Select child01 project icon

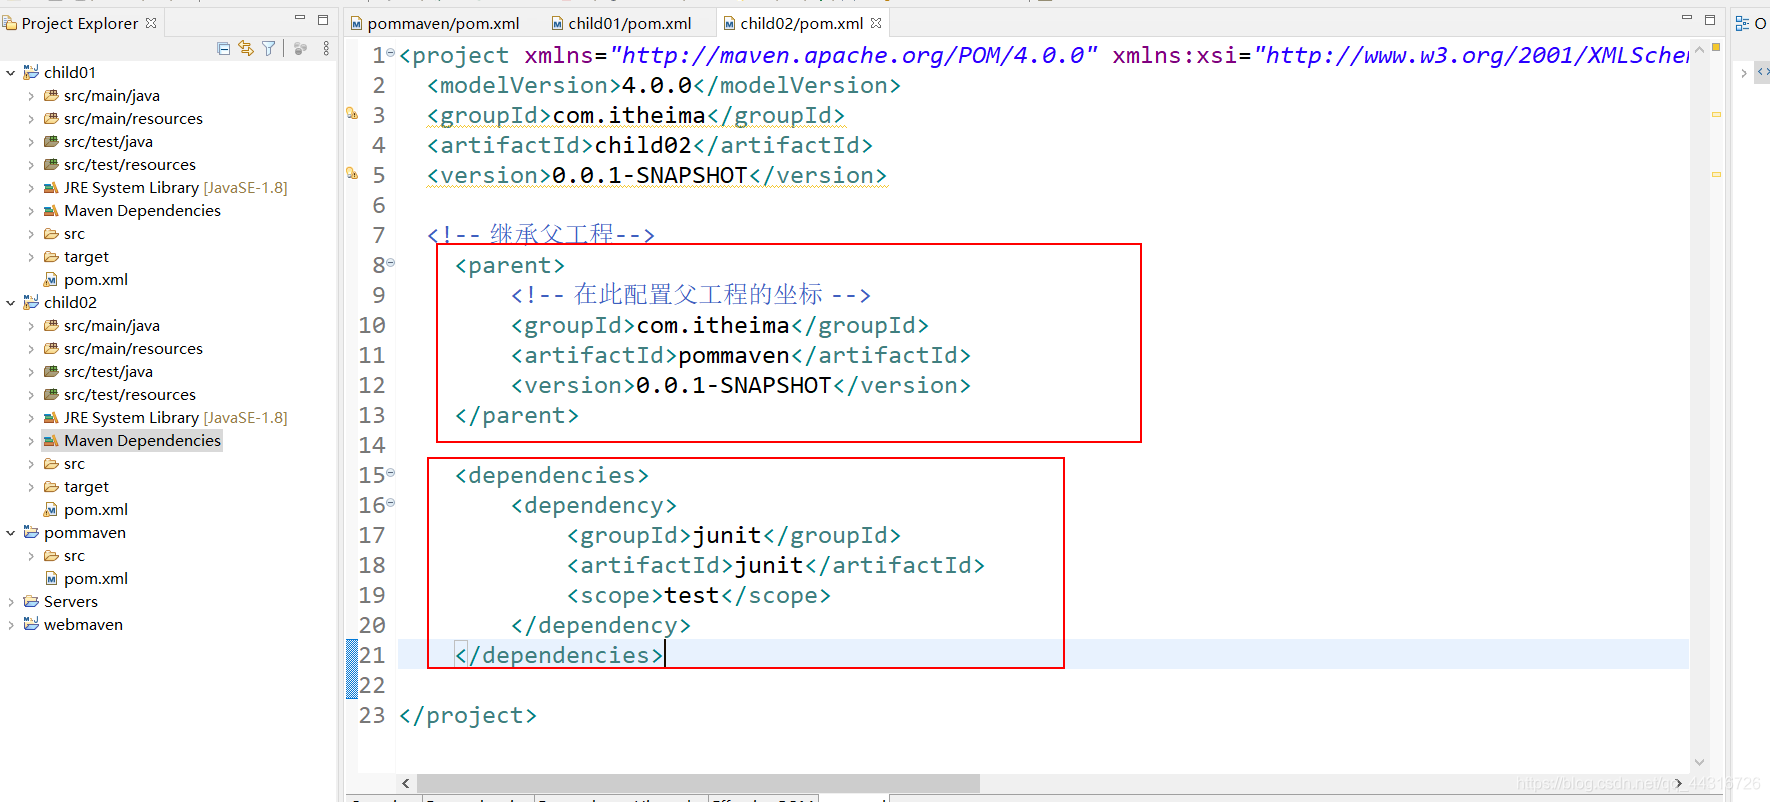pyautogui.click(x=31, y=72)
